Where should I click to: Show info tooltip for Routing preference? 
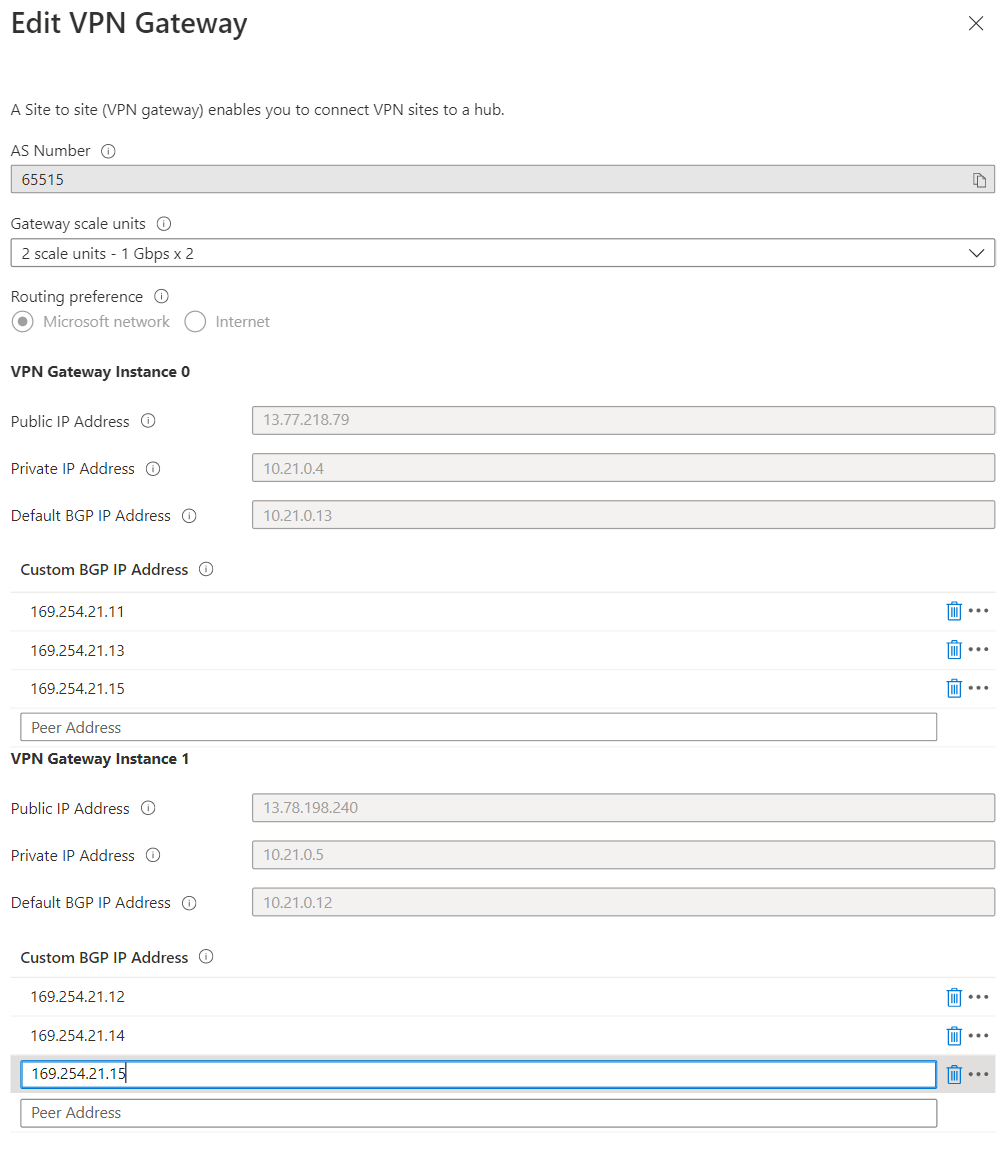(161, 297)
